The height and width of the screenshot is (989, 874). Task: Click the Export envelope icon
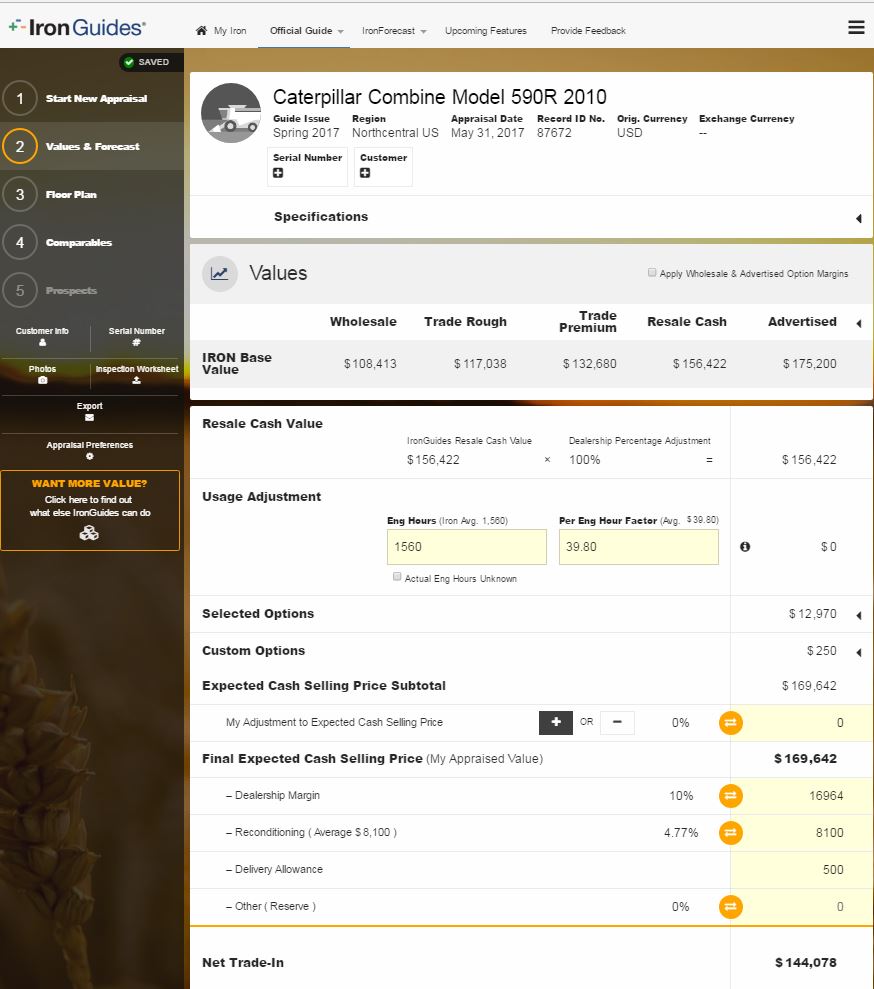pos(90,418)
